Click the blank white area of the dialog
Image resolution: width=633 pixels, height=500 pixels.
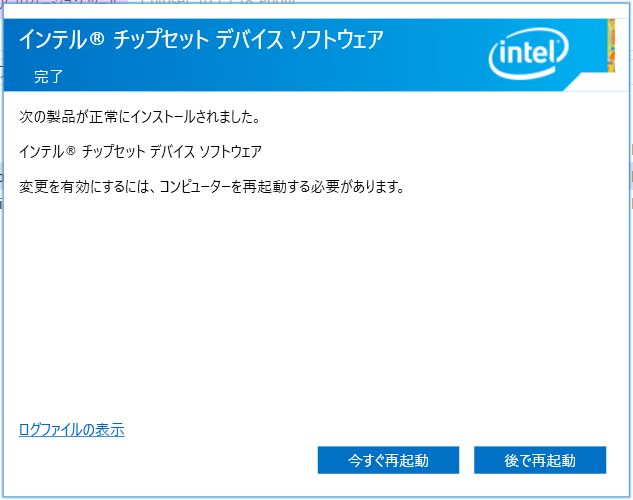(315, 307)
